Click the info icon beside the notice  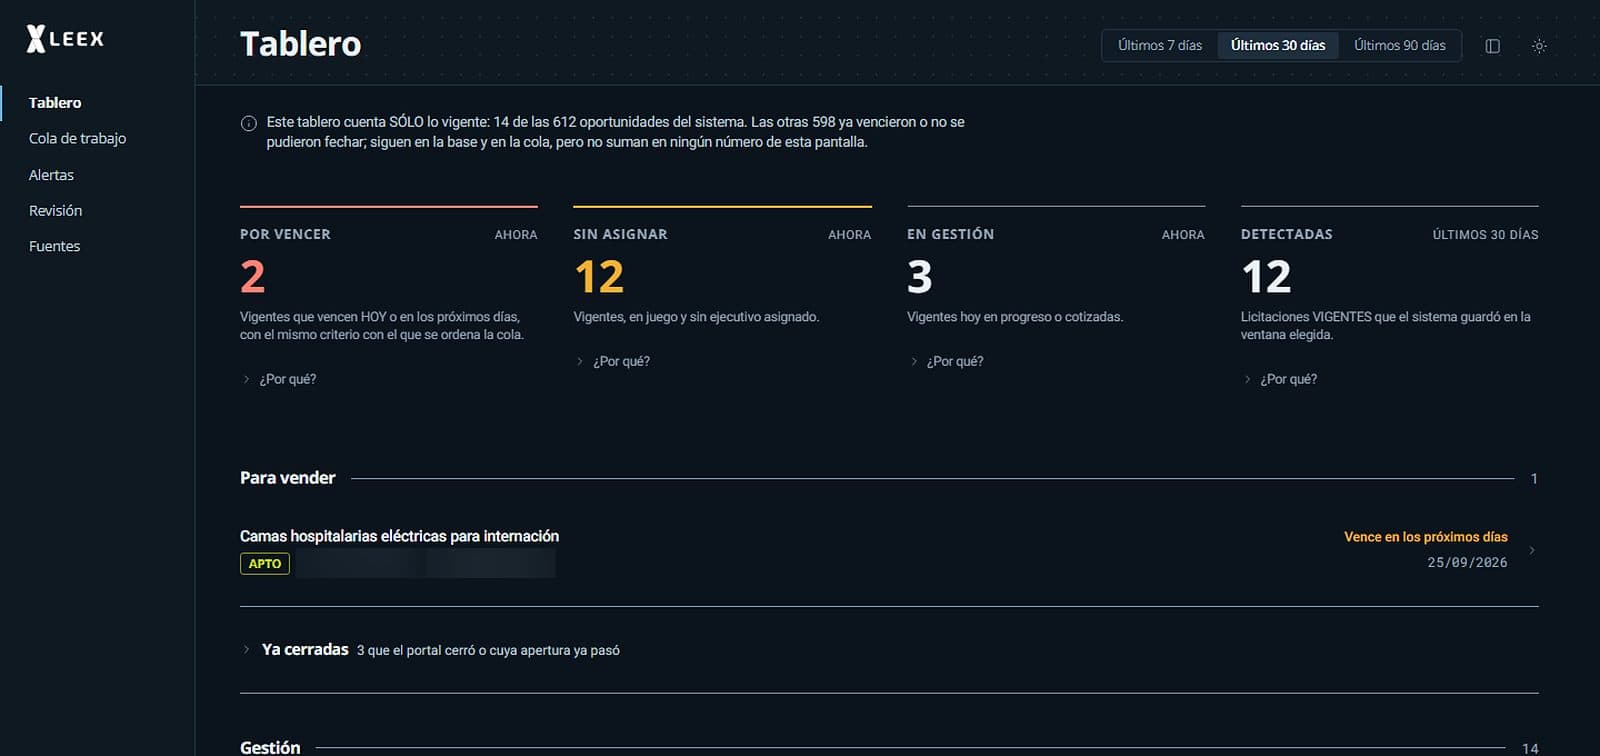[249, 123]
